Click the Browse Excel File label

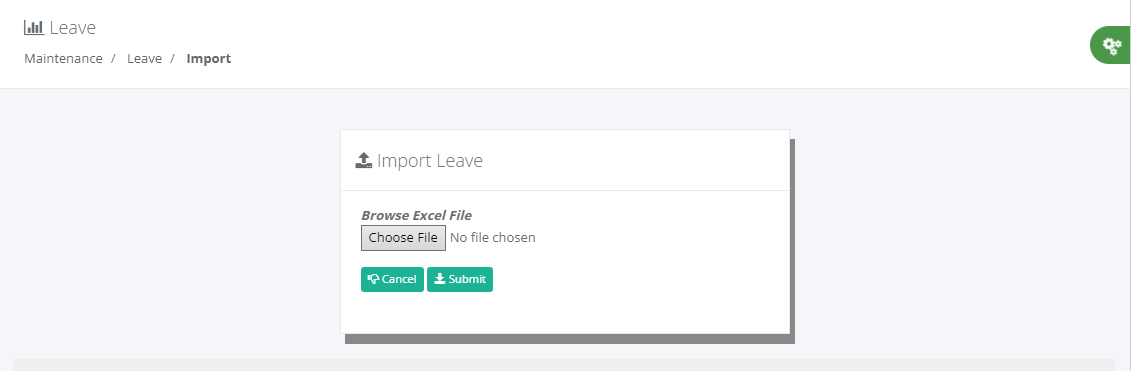416,215
